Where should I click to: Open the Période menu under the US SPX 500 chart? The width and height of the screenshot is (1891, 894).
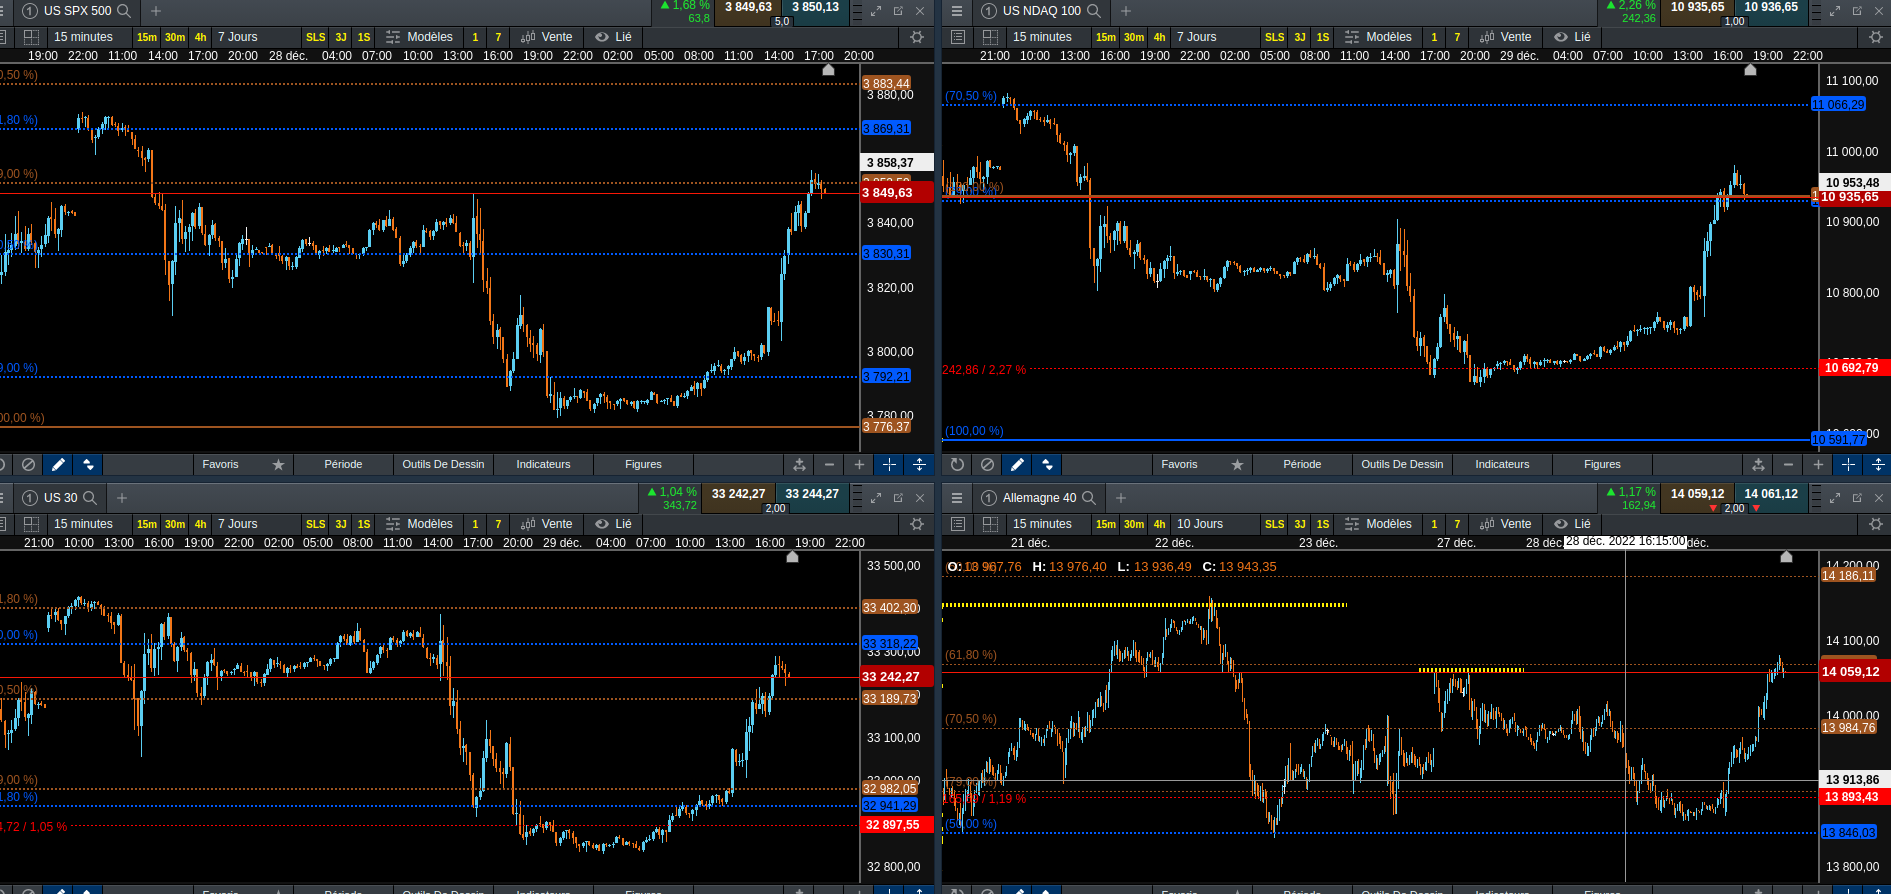point(343,464)
